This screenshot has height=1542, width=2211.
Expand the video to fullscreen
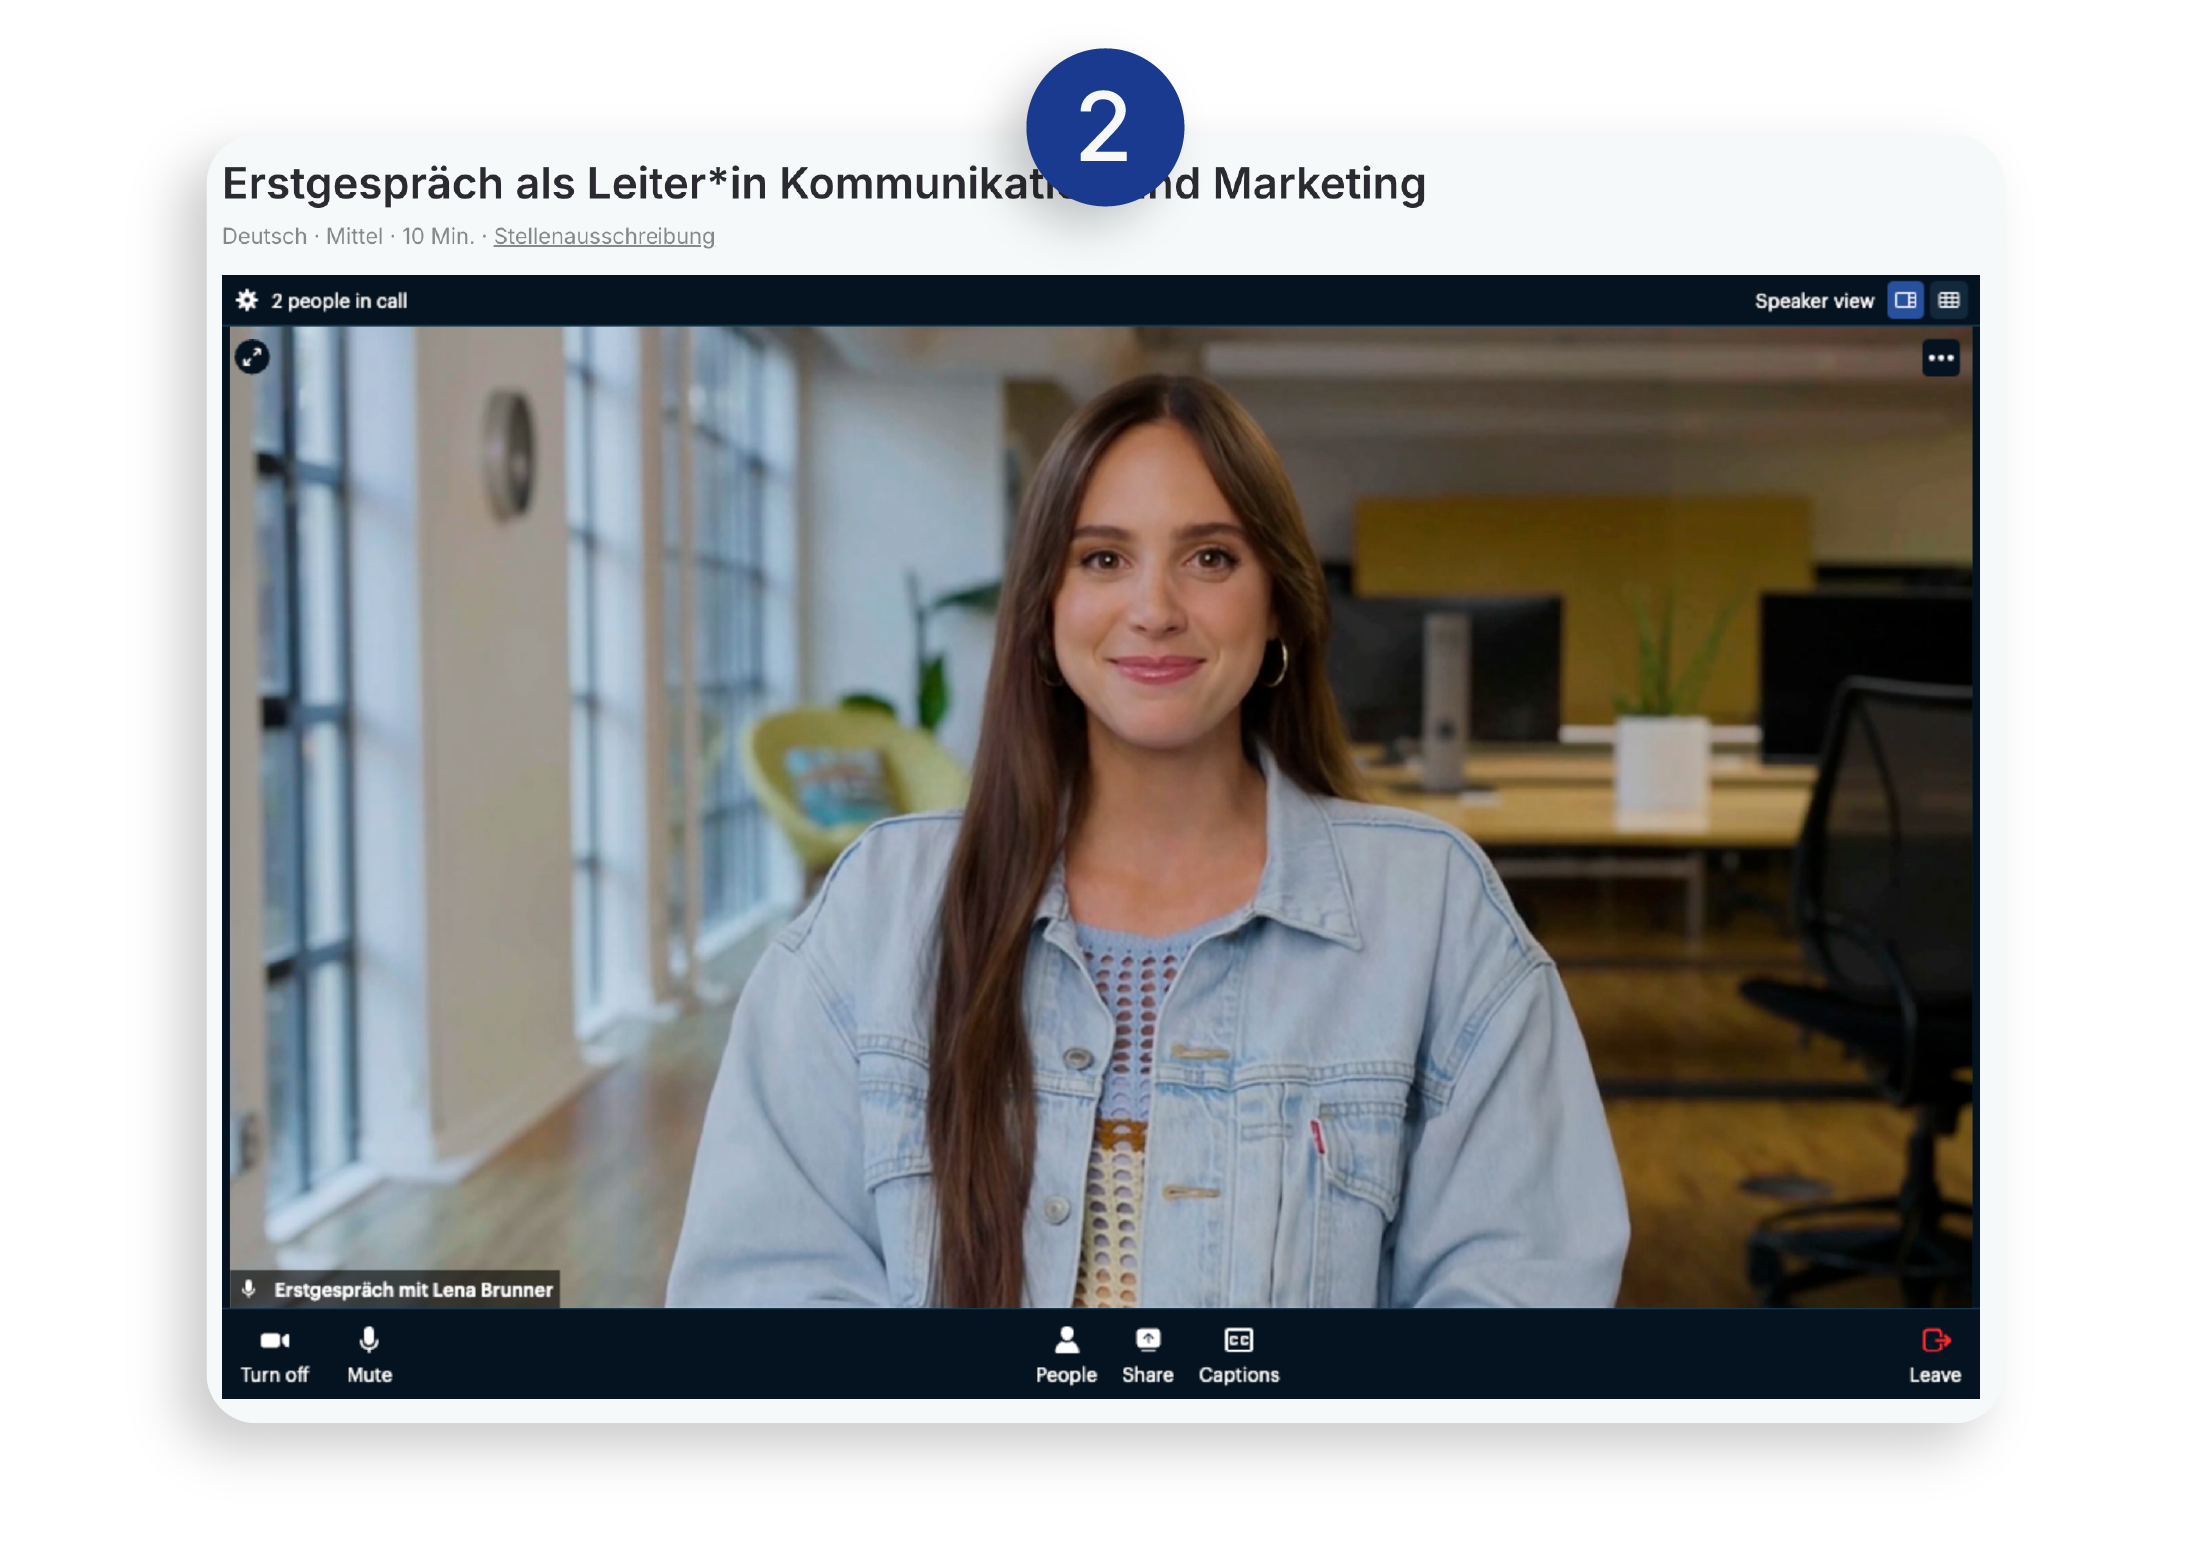click(x=252, y=357)
